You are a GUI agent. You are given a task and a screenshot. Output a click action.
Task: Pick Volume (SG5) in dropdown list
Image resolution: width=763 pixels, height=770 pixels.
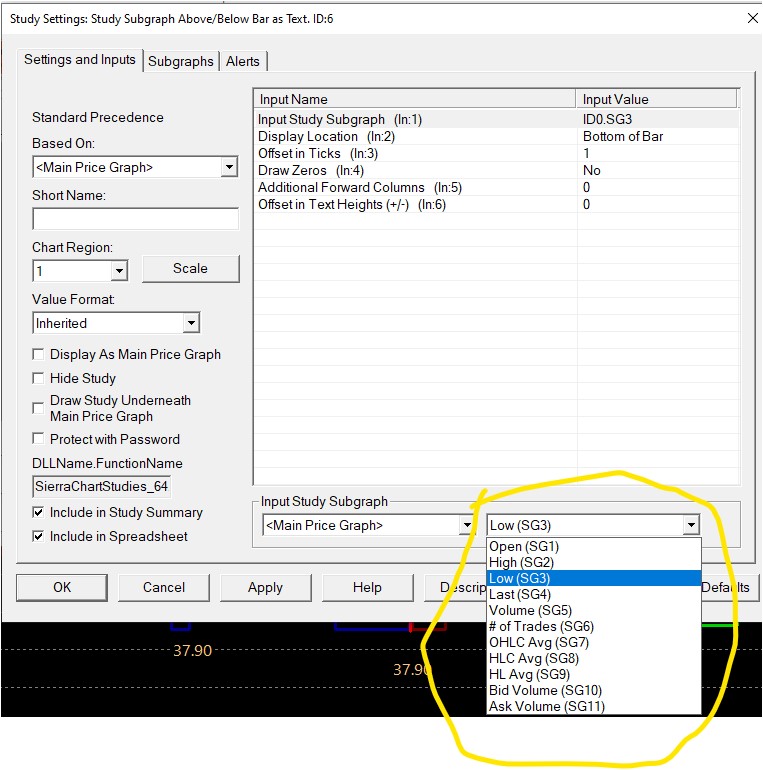pos(594,610)
